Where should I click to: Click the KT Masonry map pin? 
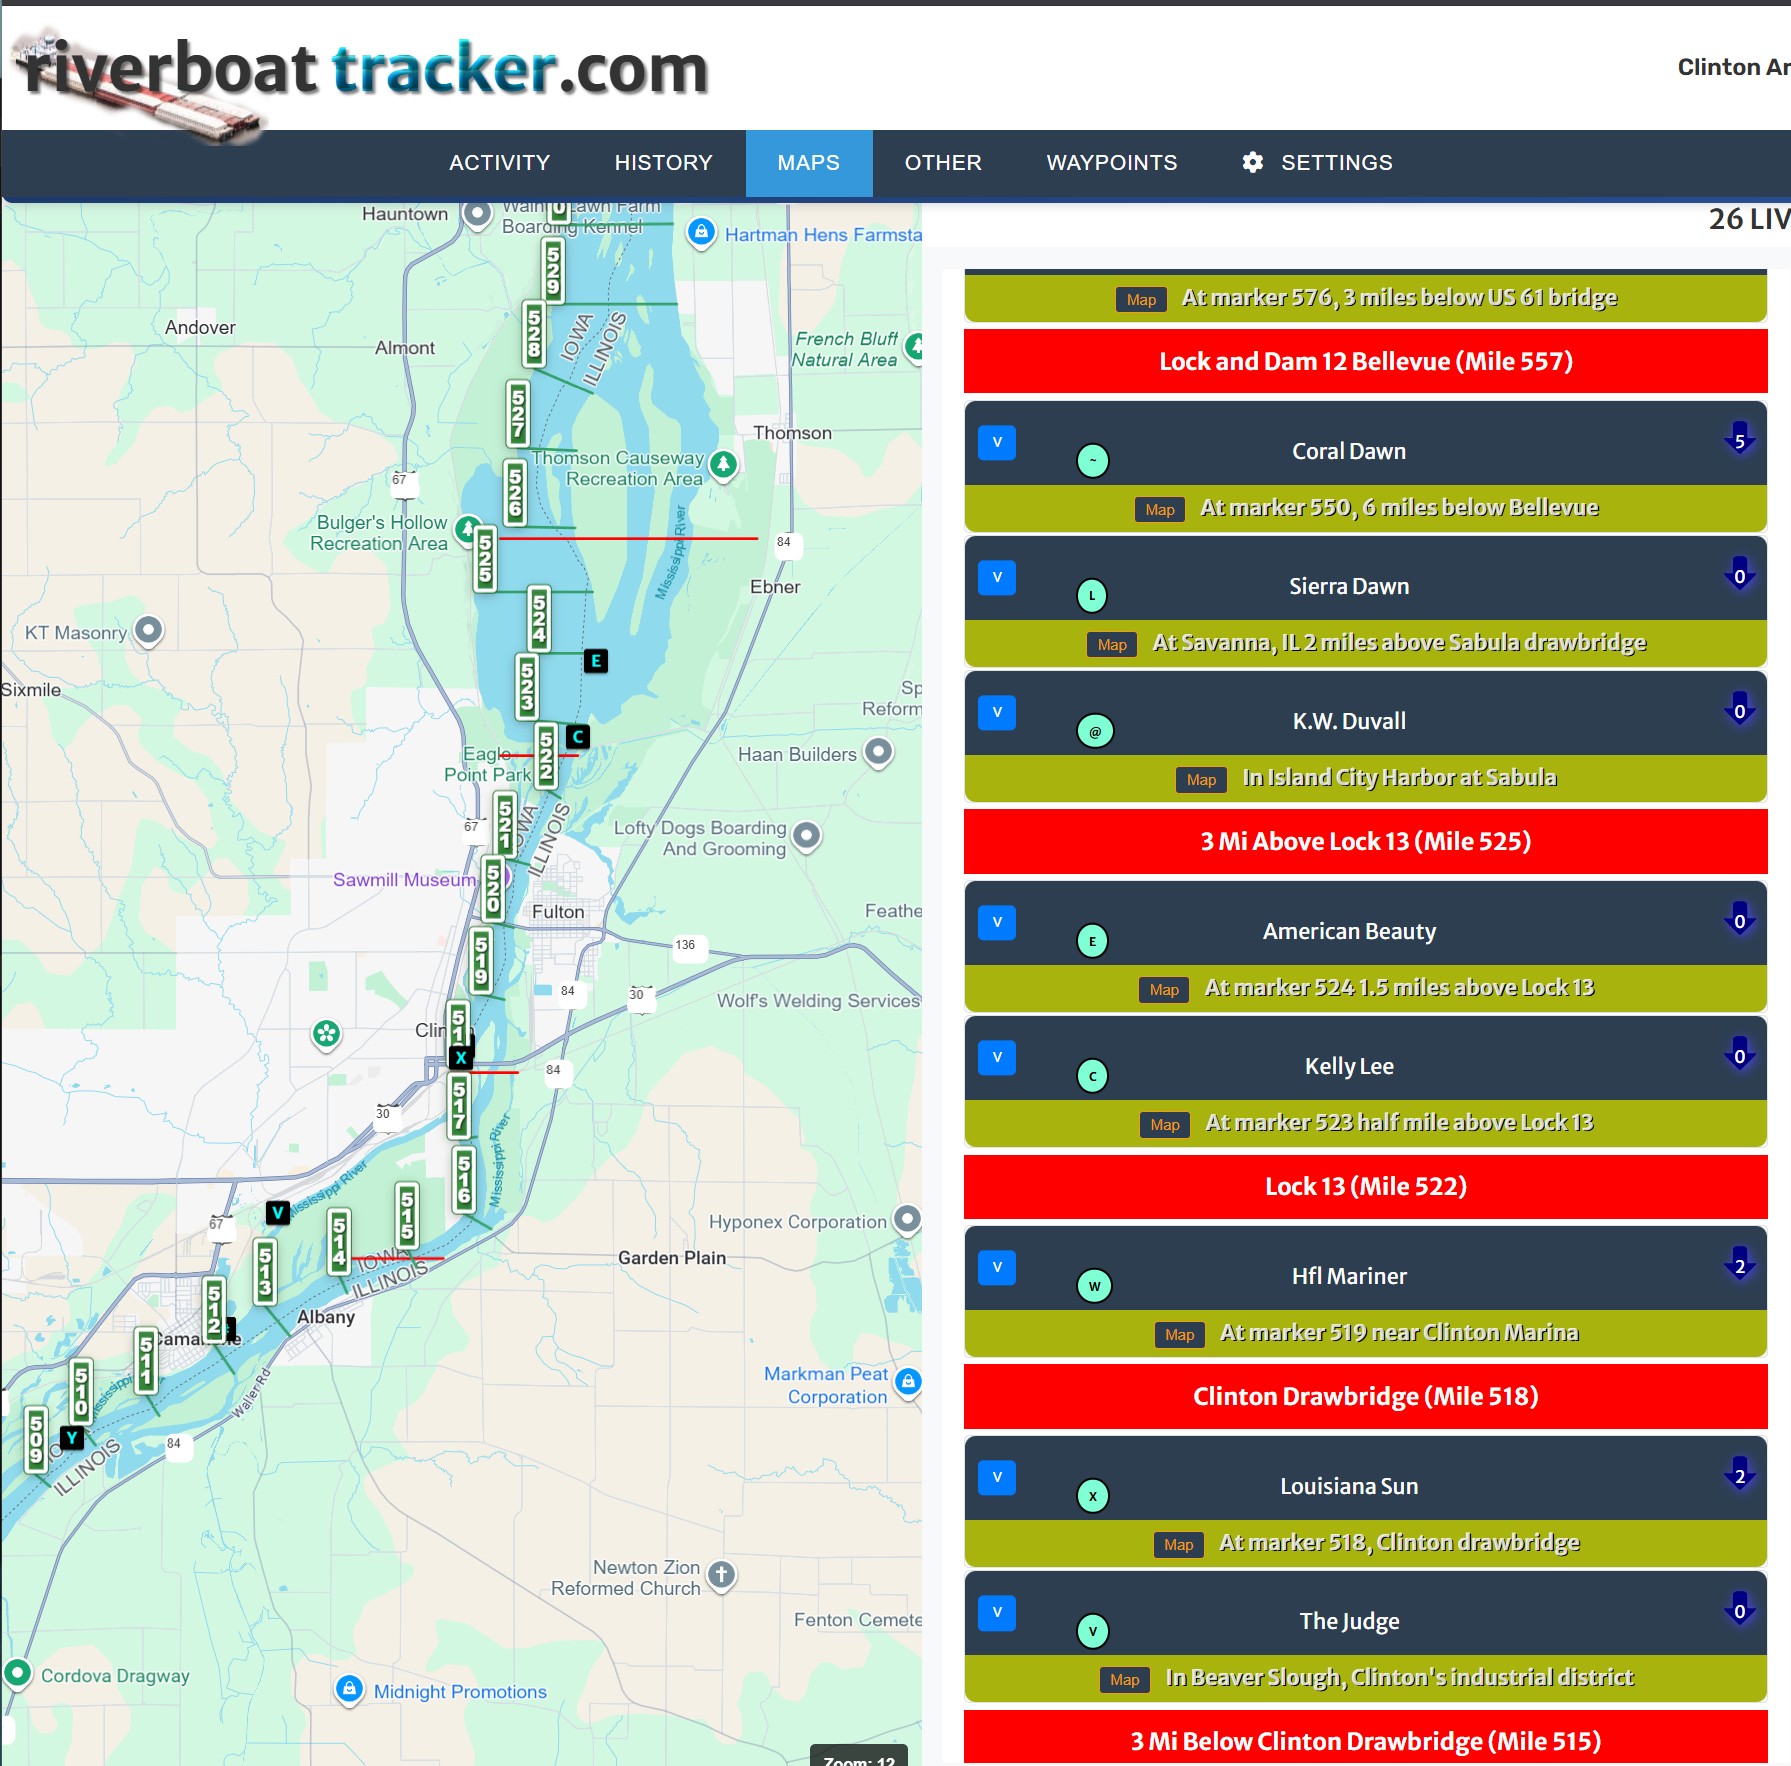tap(149, 630)
